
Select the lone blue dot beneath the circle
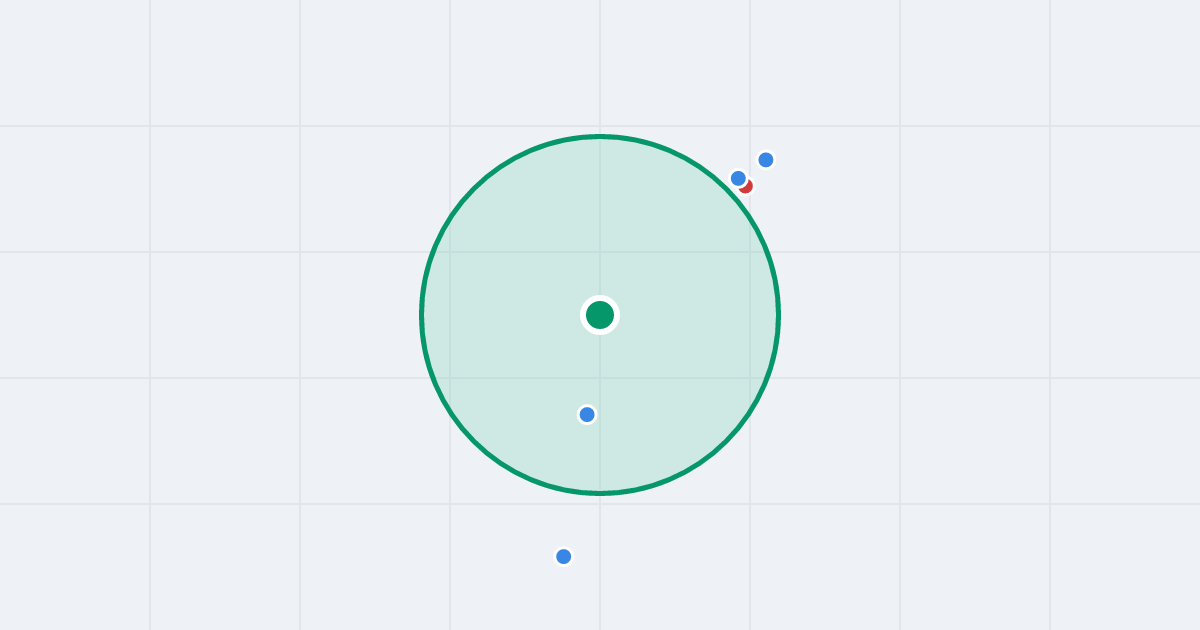[564, 556]
